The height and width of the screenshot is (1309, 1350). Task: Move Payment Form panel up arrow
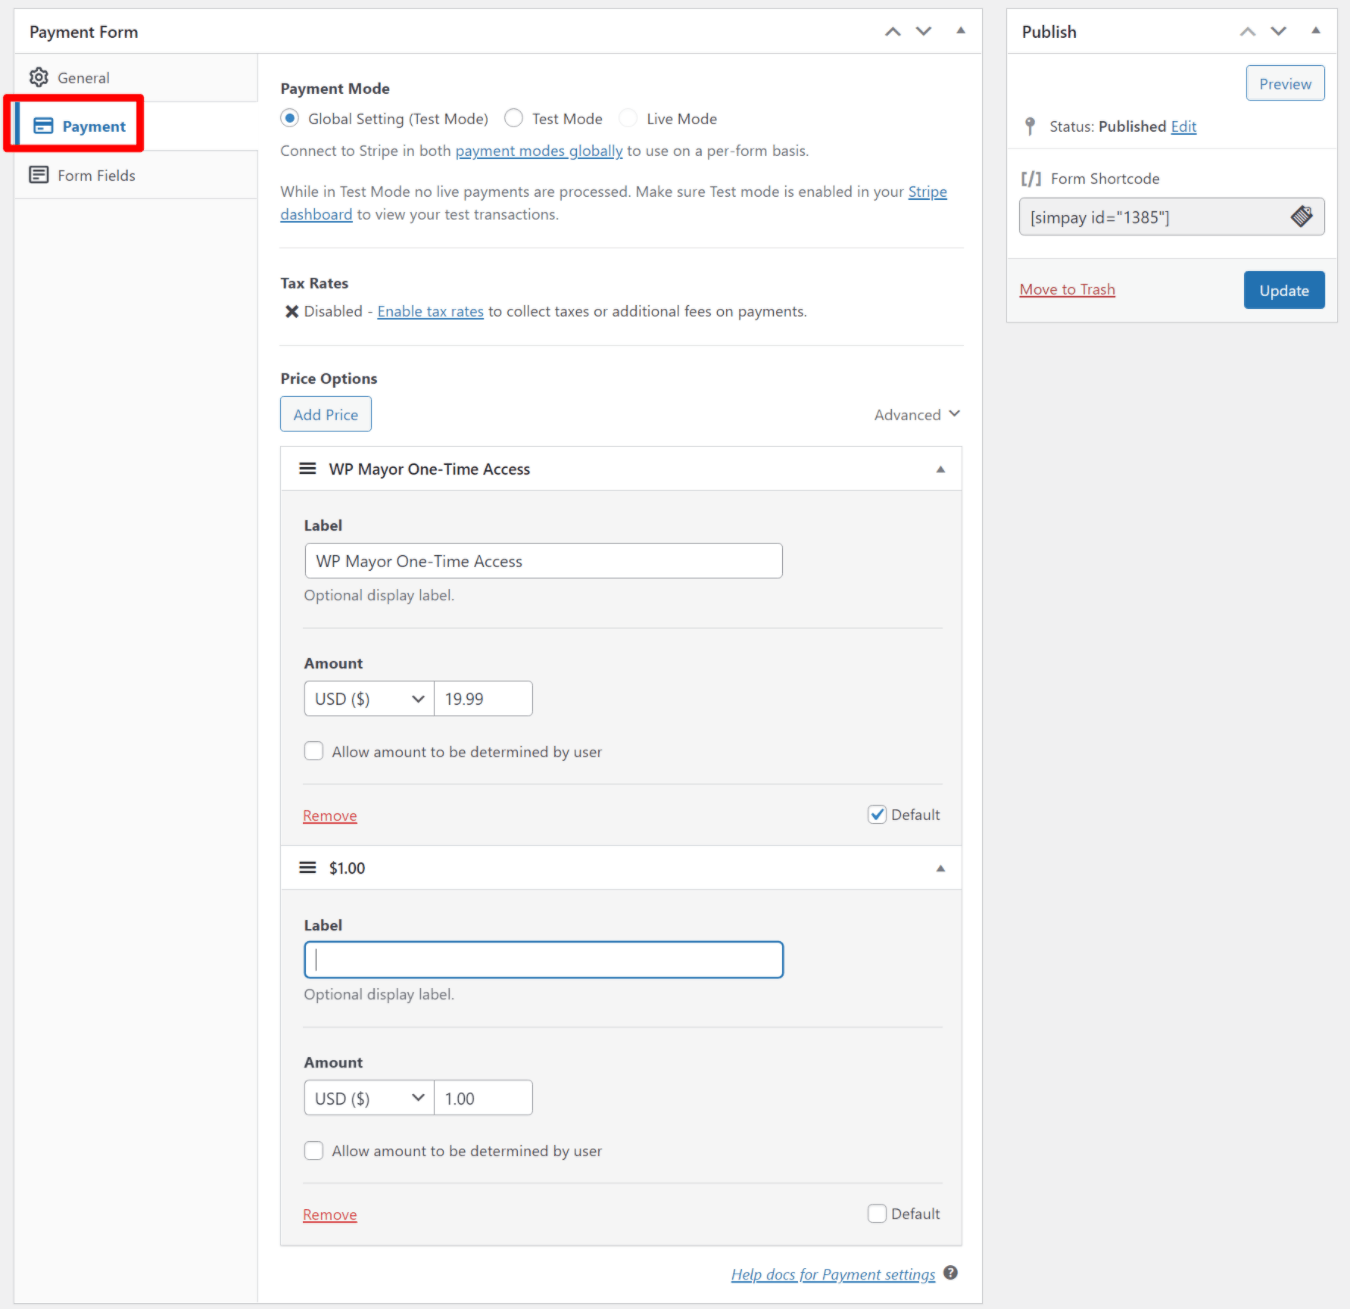tap(893, 32)
